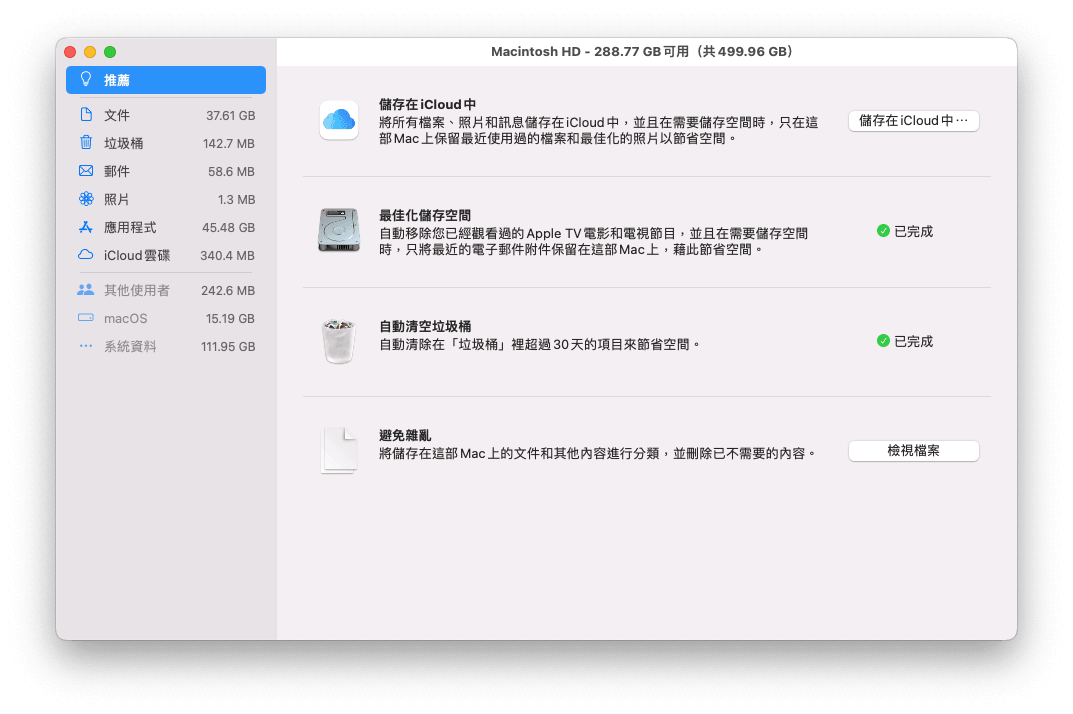
Task: Select the iCloud雲碟 cloud icon in sidebar
Action: tap(86, 255)
